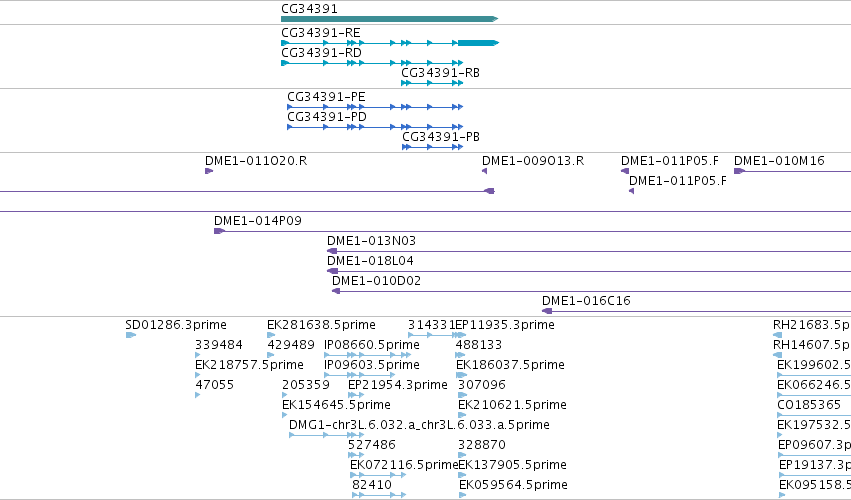Click the EP21954.3prime label
This screenshot has height=500, width=851.
[398, 385]
